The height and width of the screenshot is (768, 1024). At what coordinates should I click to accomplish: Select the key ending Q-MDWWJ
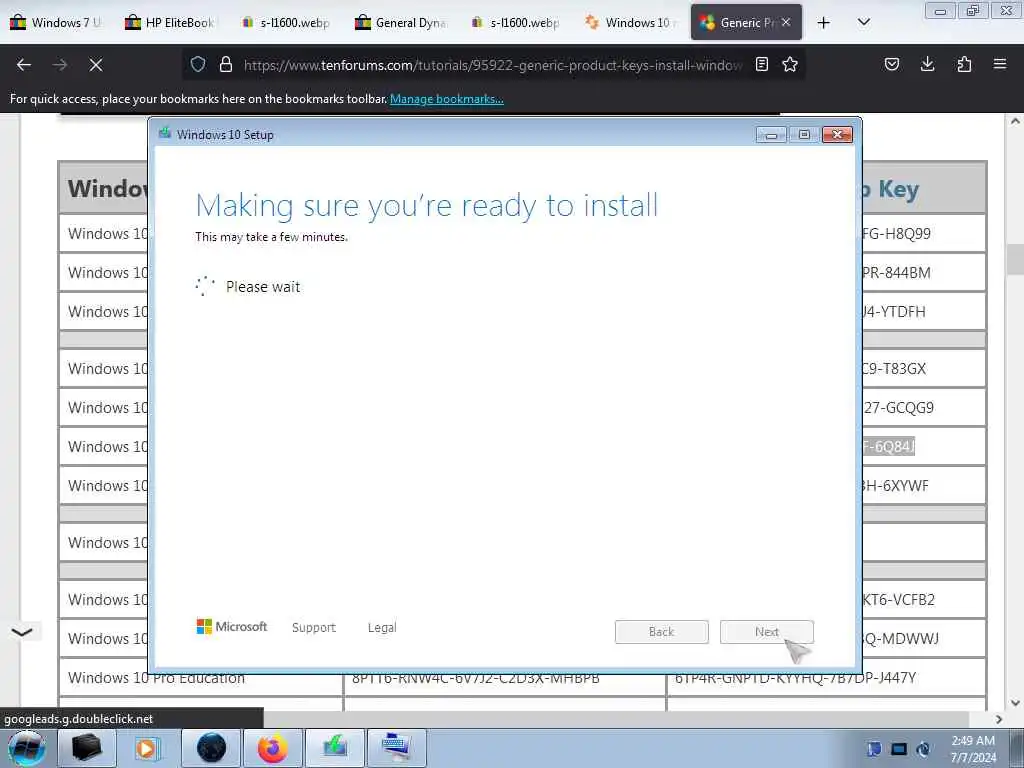click(x=901, y=639)
